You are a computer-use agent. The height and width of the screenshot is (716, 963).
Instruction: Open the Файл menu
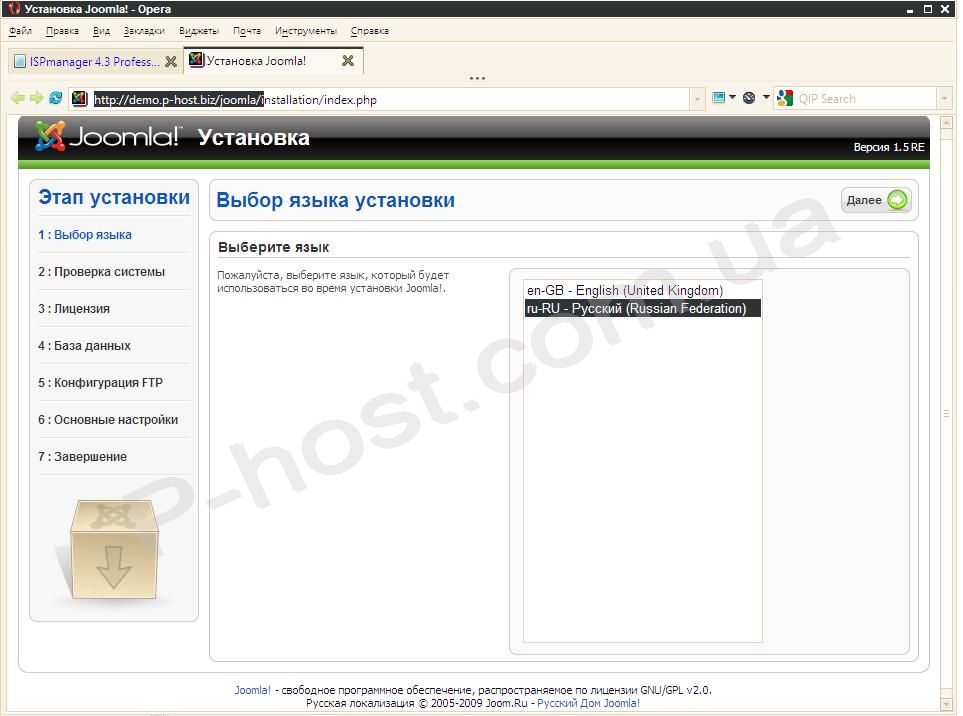pos(20,31)
